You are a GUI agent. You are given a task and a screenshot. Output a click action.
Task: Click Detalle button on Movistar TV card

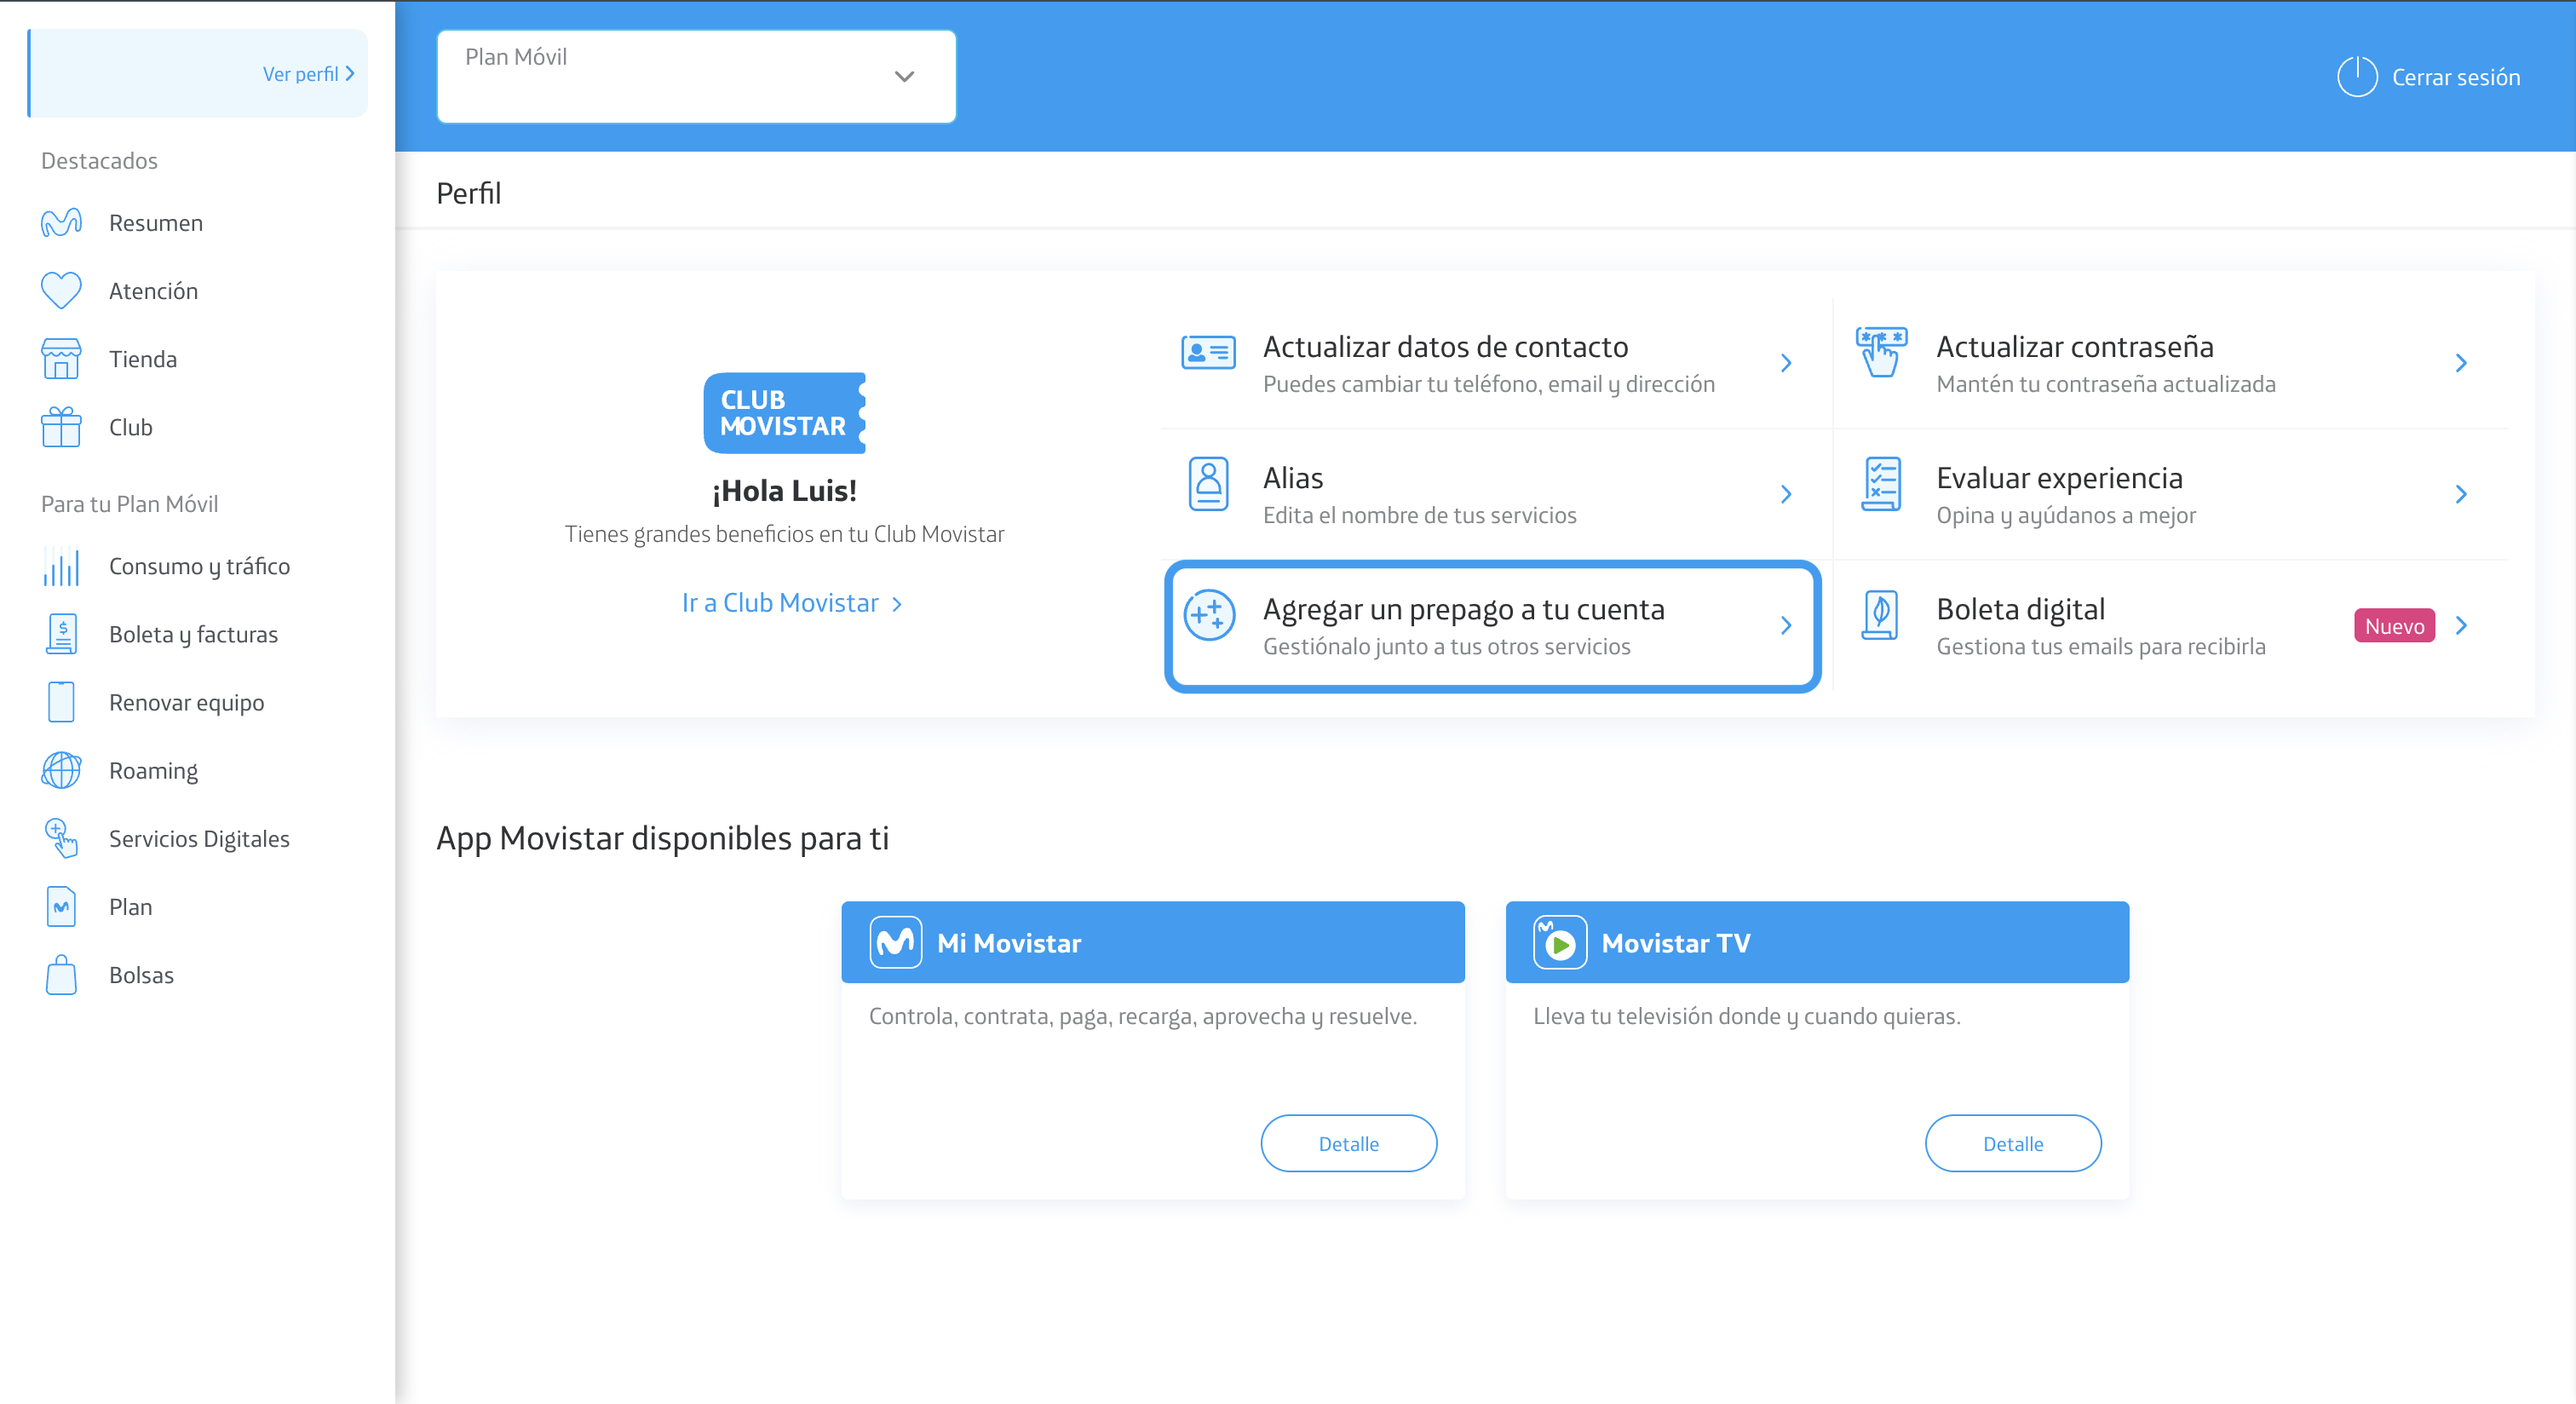tap(2013, 1143)
